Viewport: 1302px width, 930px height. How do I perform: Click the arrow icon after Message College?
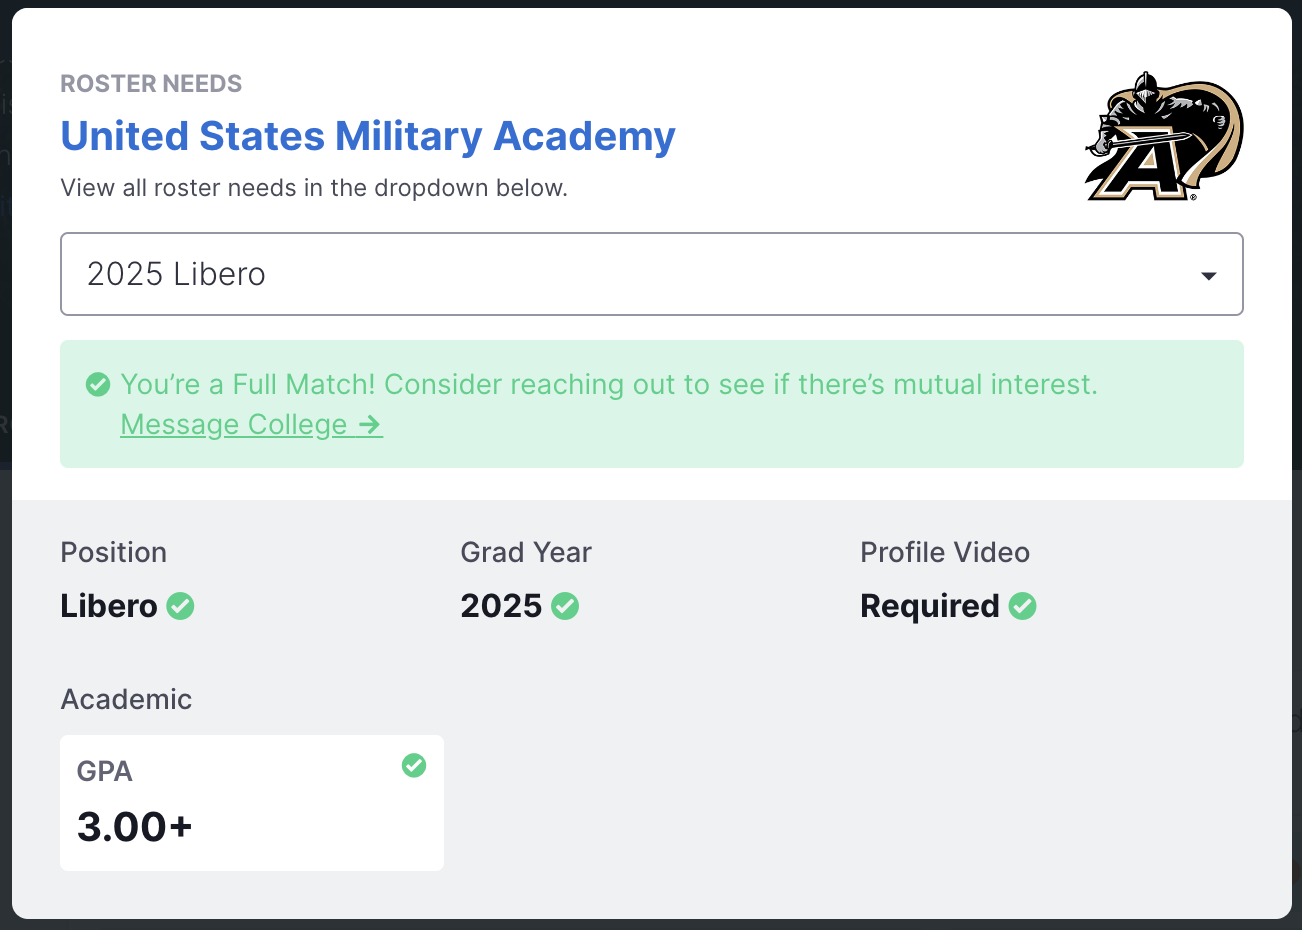370,425
